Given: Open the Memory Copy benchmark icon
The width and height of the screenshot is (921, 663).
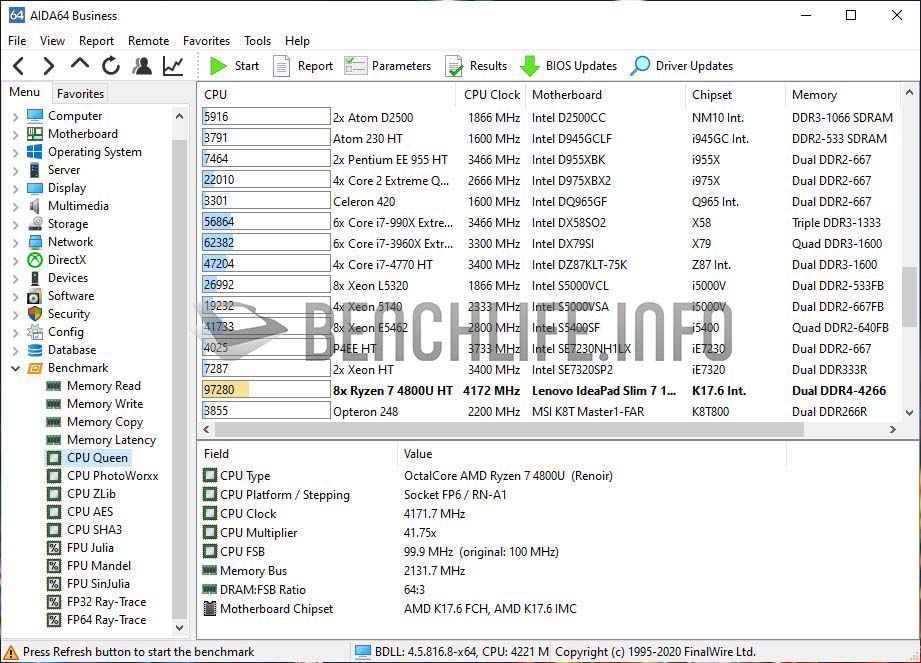Looking at the screenshot, I should tap(53, 422).
